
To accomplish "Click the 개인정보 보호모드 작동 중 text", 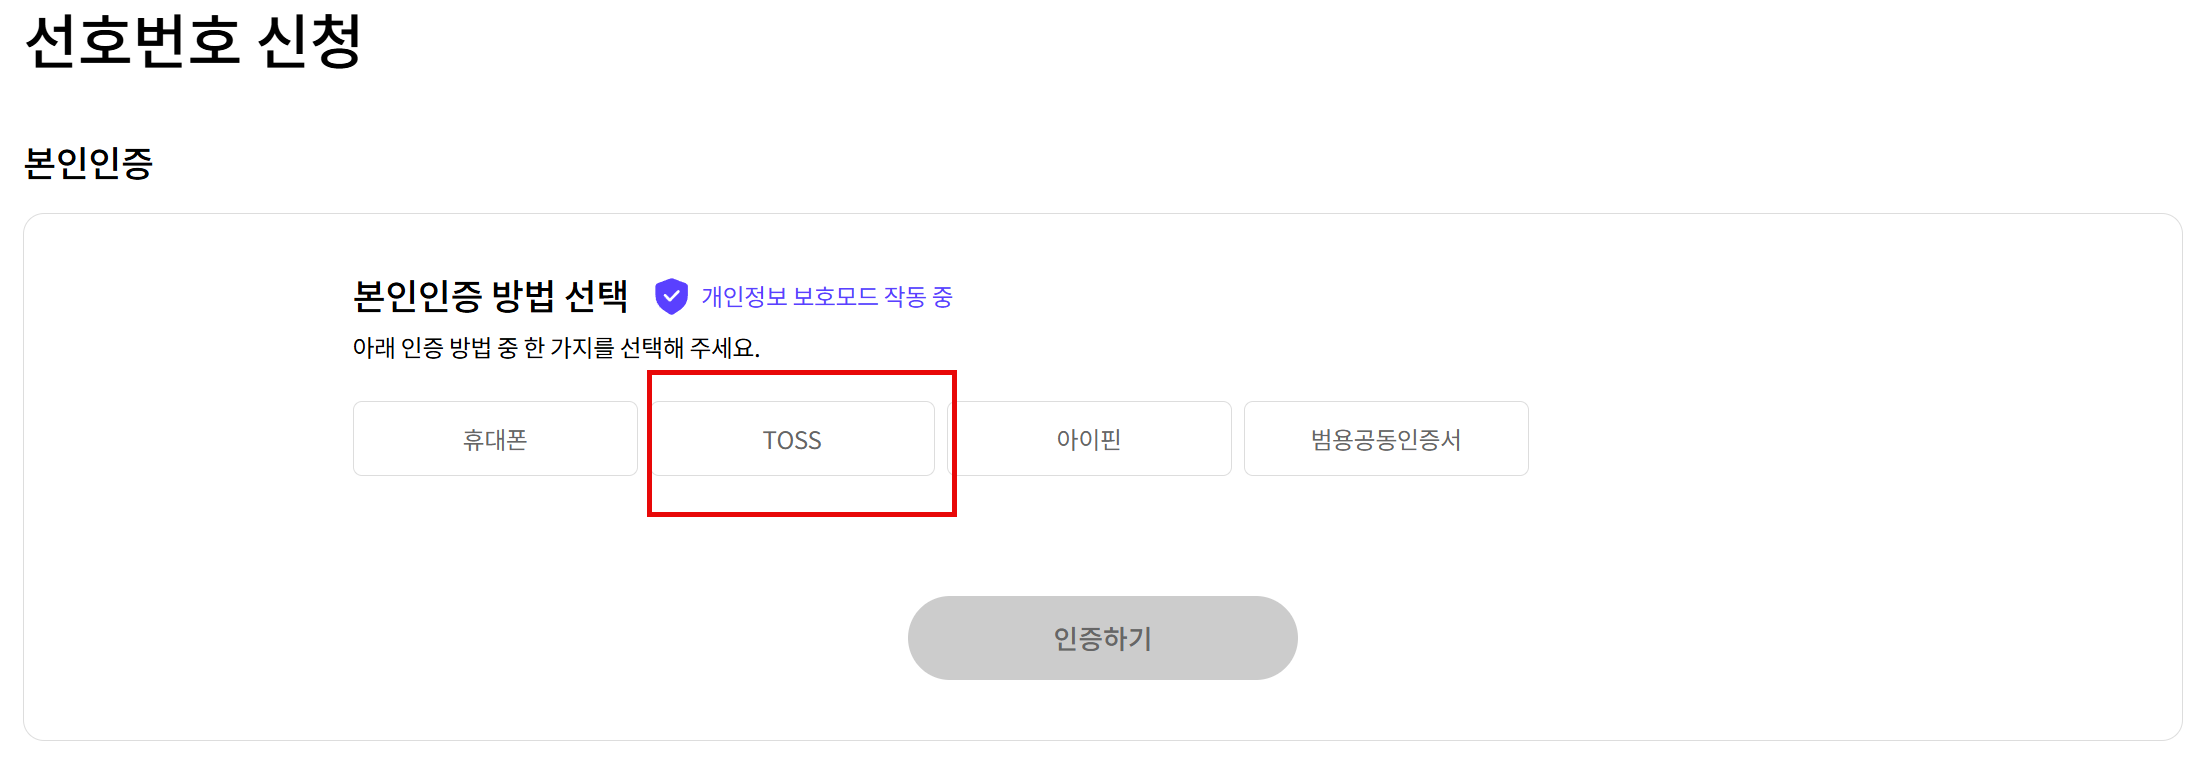I will coord(827,297).
